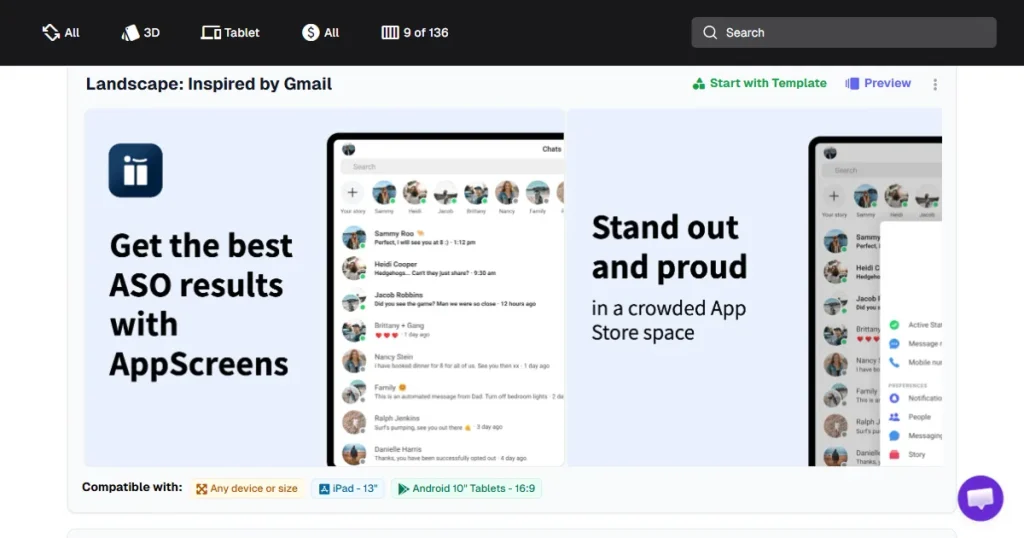
Task: Open the All orientation filter
Action: (61, 33)
